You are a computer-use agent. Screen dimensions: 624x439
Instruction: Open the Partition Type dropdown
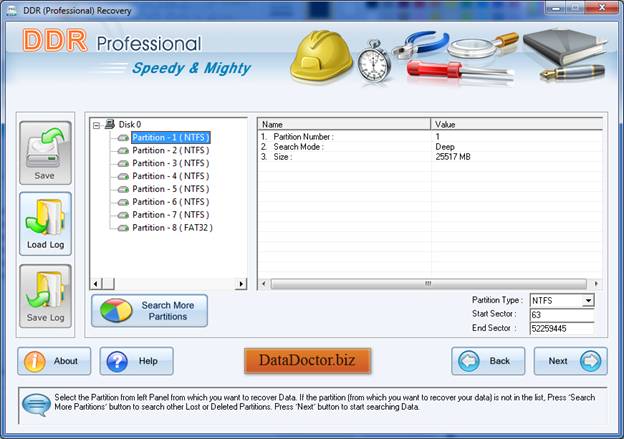(x=588, y=300)
